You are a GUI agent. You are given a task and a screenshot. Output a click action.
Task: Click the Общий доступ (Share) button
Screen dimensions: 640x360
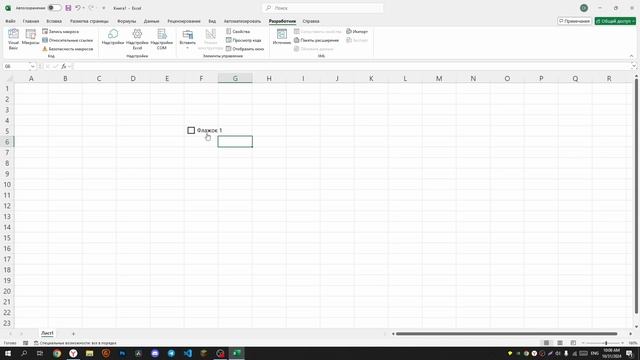[615, 21]
